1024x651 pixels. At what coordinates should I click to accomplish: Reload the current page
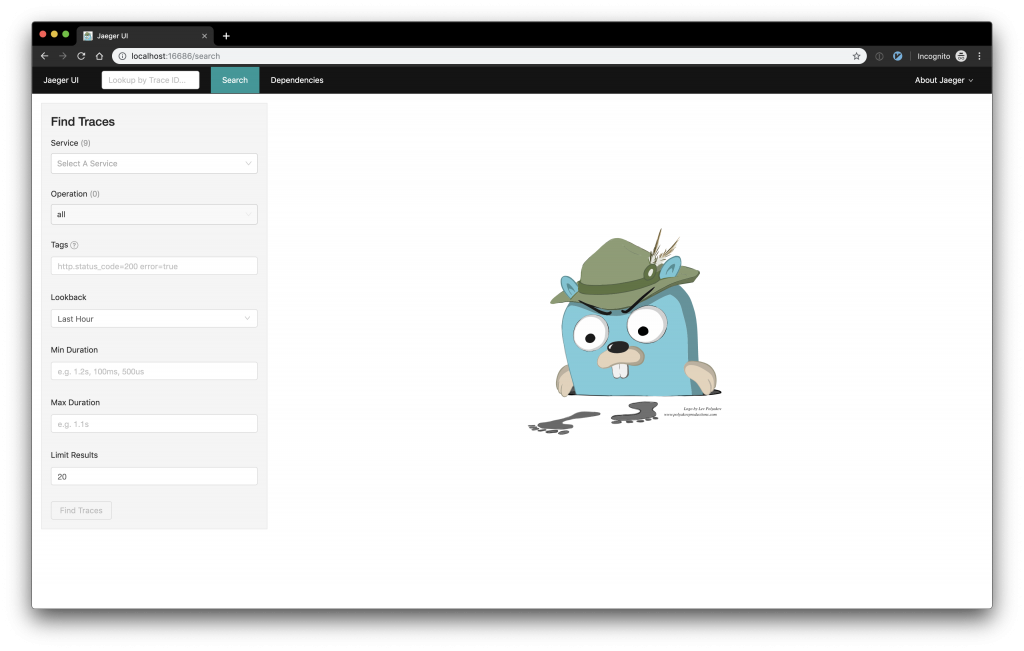[81, 56]
